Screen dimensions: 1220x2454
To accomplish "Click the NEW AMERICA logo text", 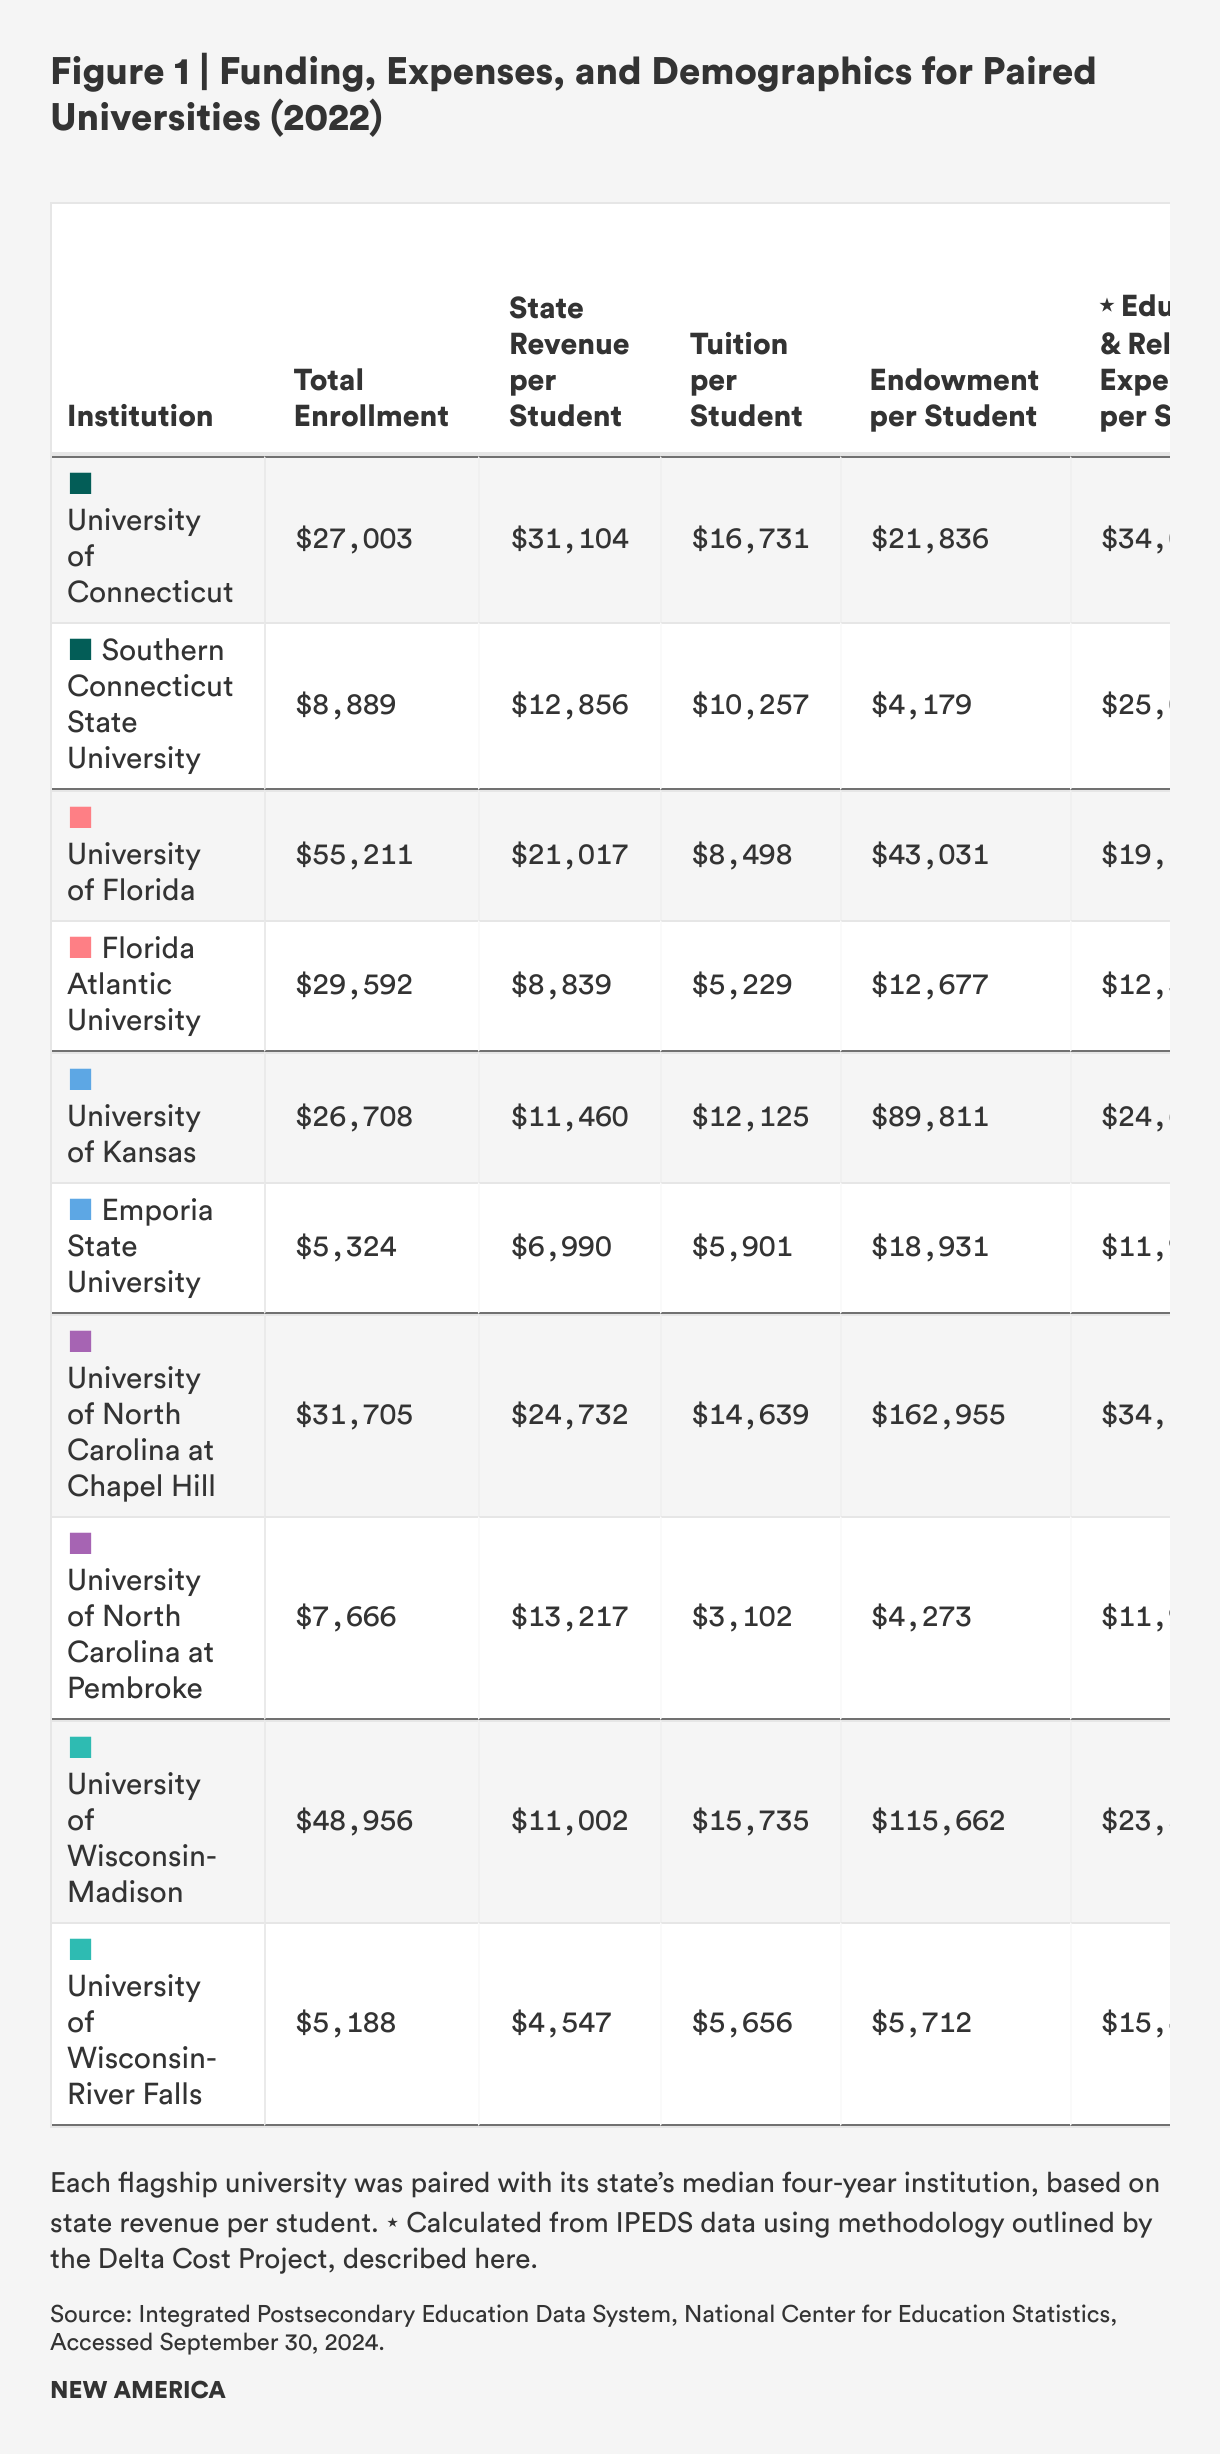I will click(138, 2390).
